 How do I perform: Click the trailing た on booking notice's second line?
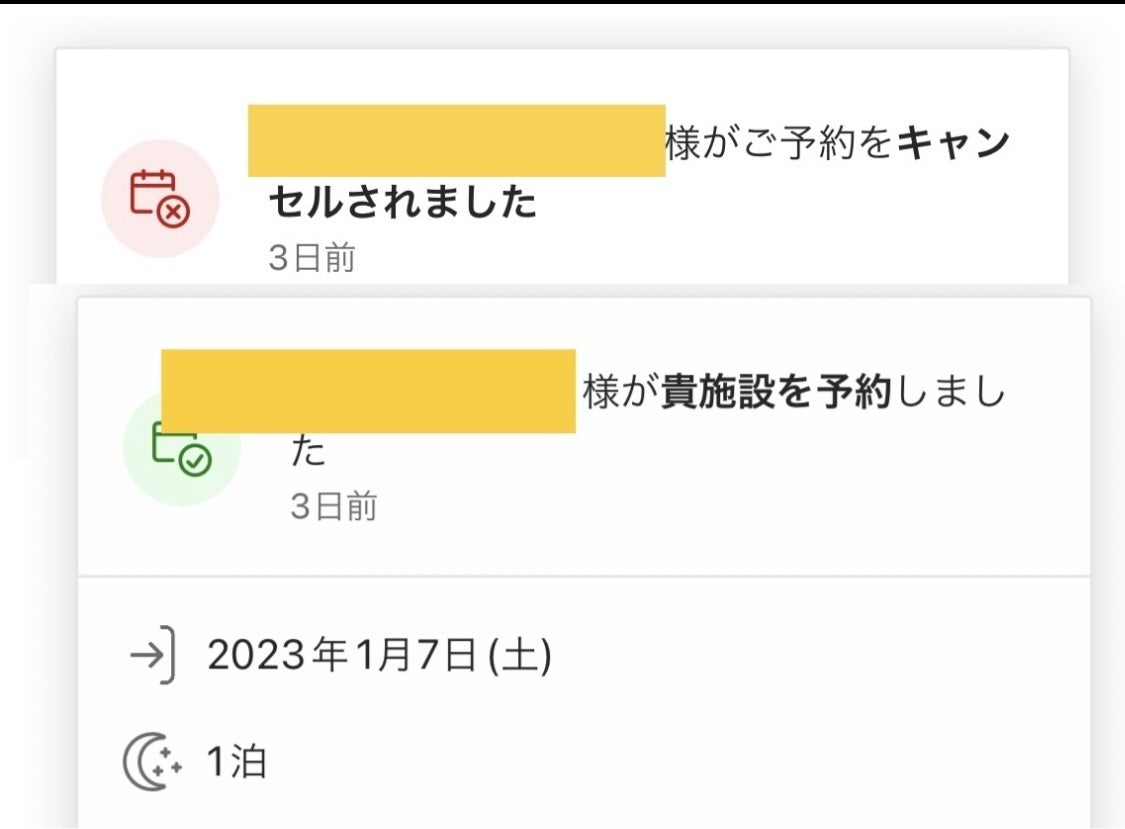(x=309, y=452)
